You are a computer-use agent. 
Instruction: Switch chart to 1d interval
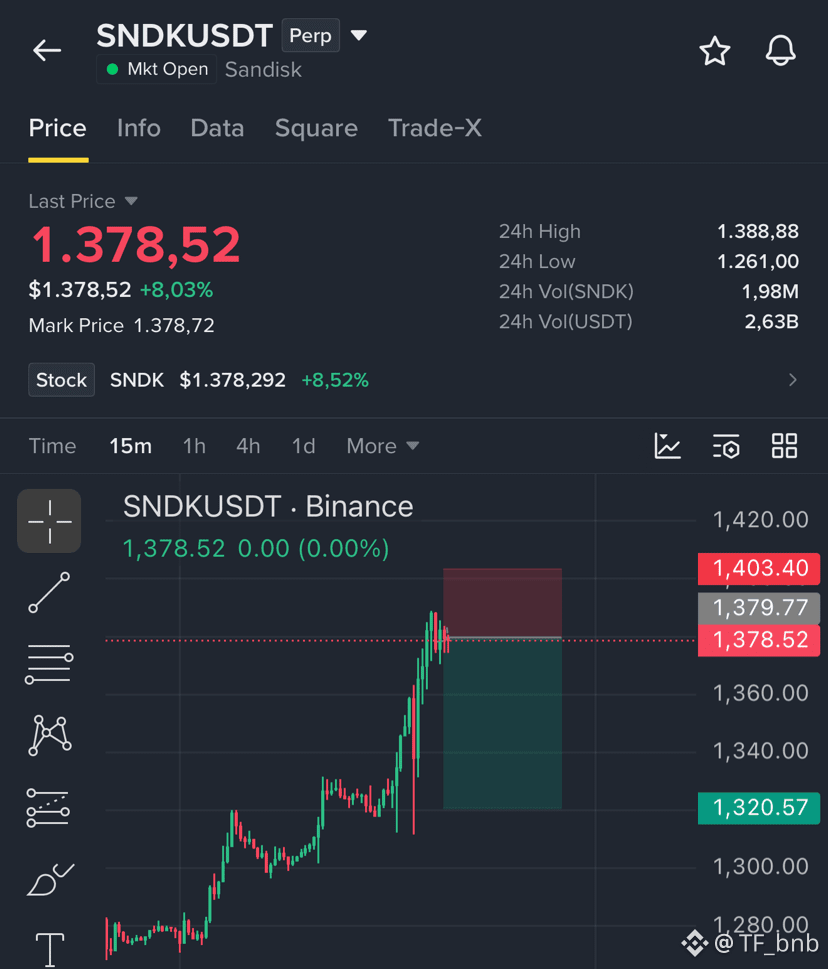[x=303, y=446]
